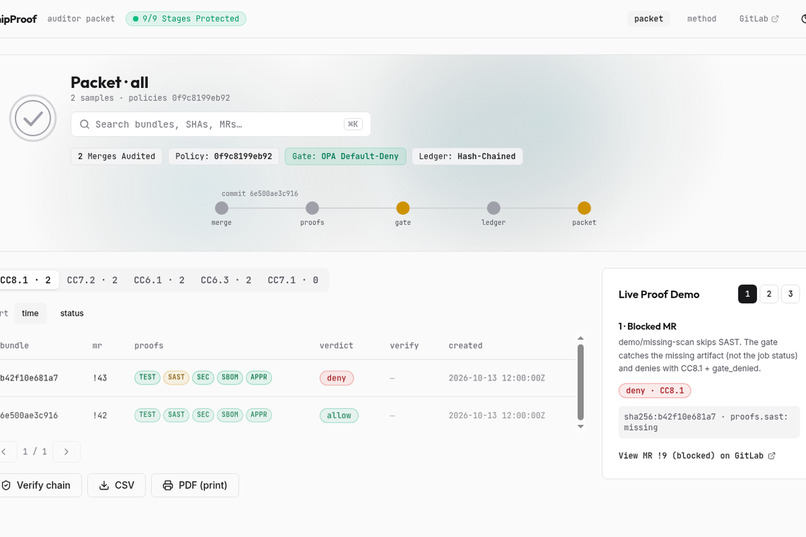Sort table by status
This screenshot has height=537, width=806.
[72, 313]
